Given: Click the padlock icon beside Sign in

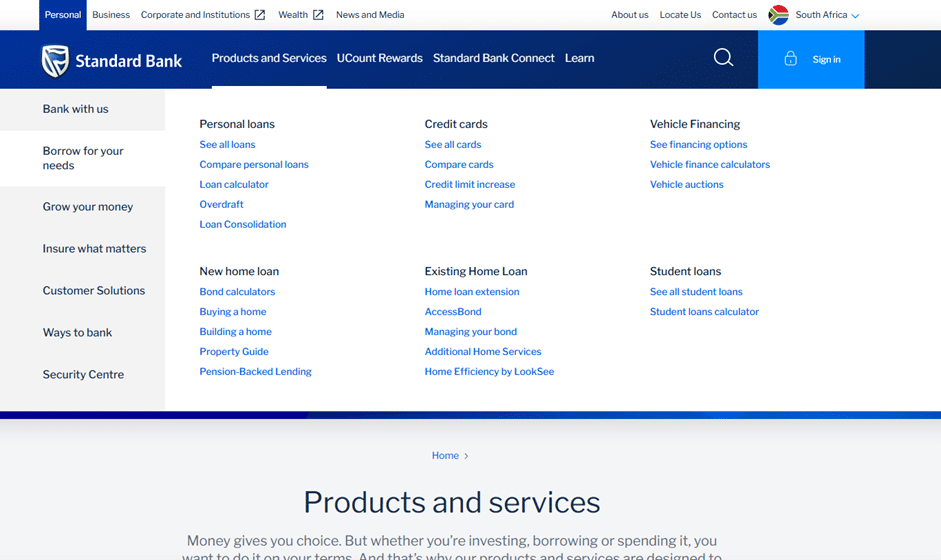Looking at the screenshot, I should [790, 58].
